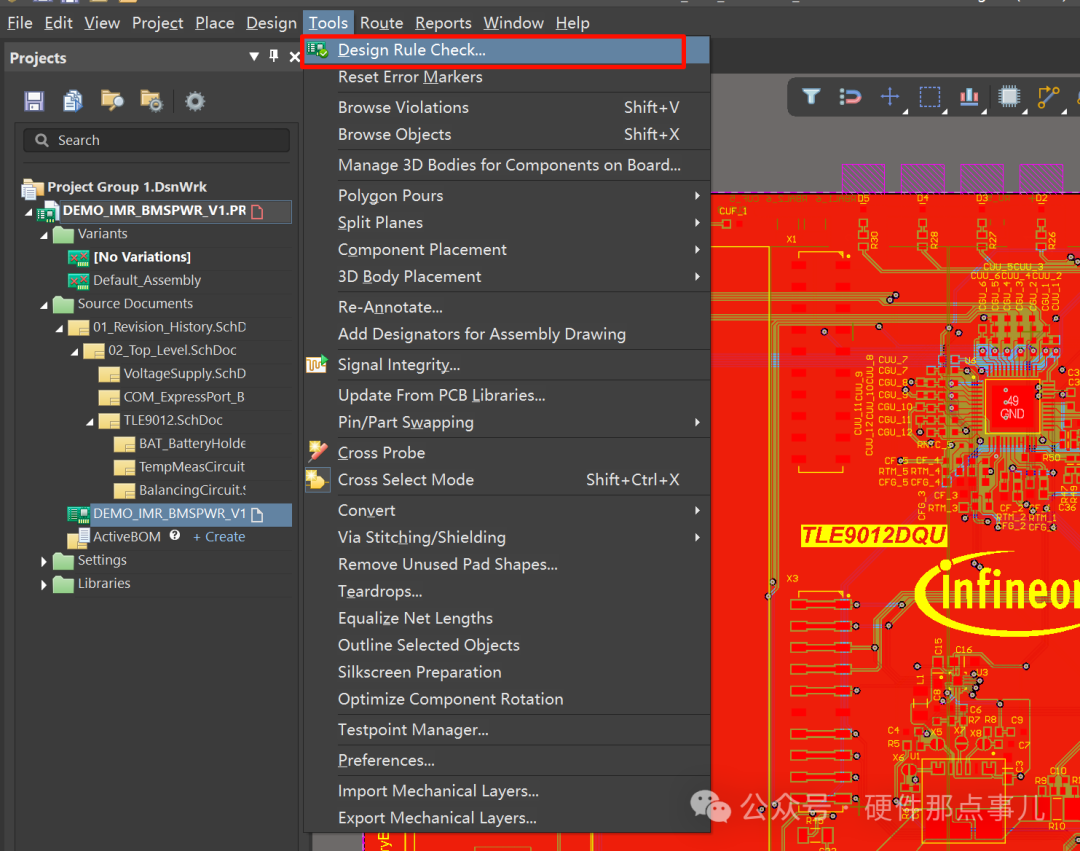Choose Teardrops option

506,591
